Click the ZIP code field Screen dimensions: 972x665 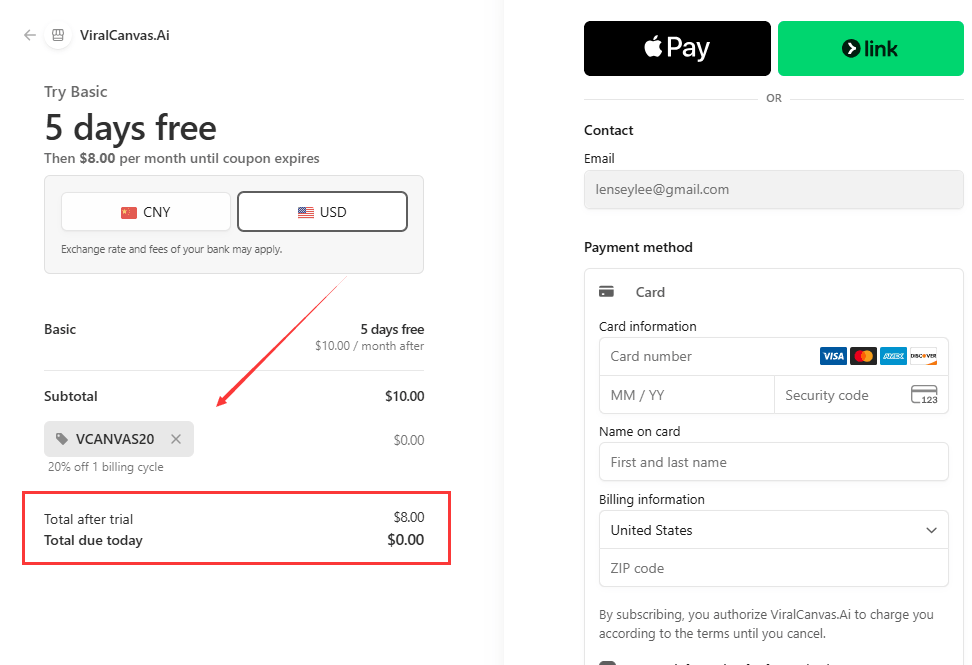774,568
